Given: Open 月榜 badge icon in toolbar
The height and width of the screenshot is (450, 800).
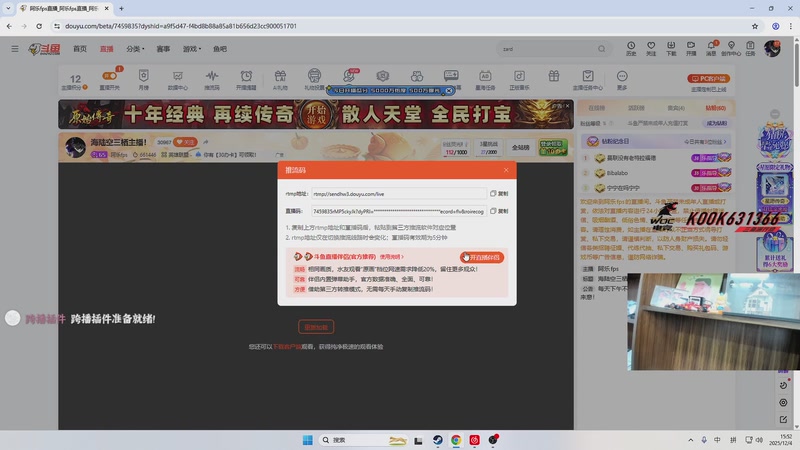Looking at the screenshot, I should 143,80.
